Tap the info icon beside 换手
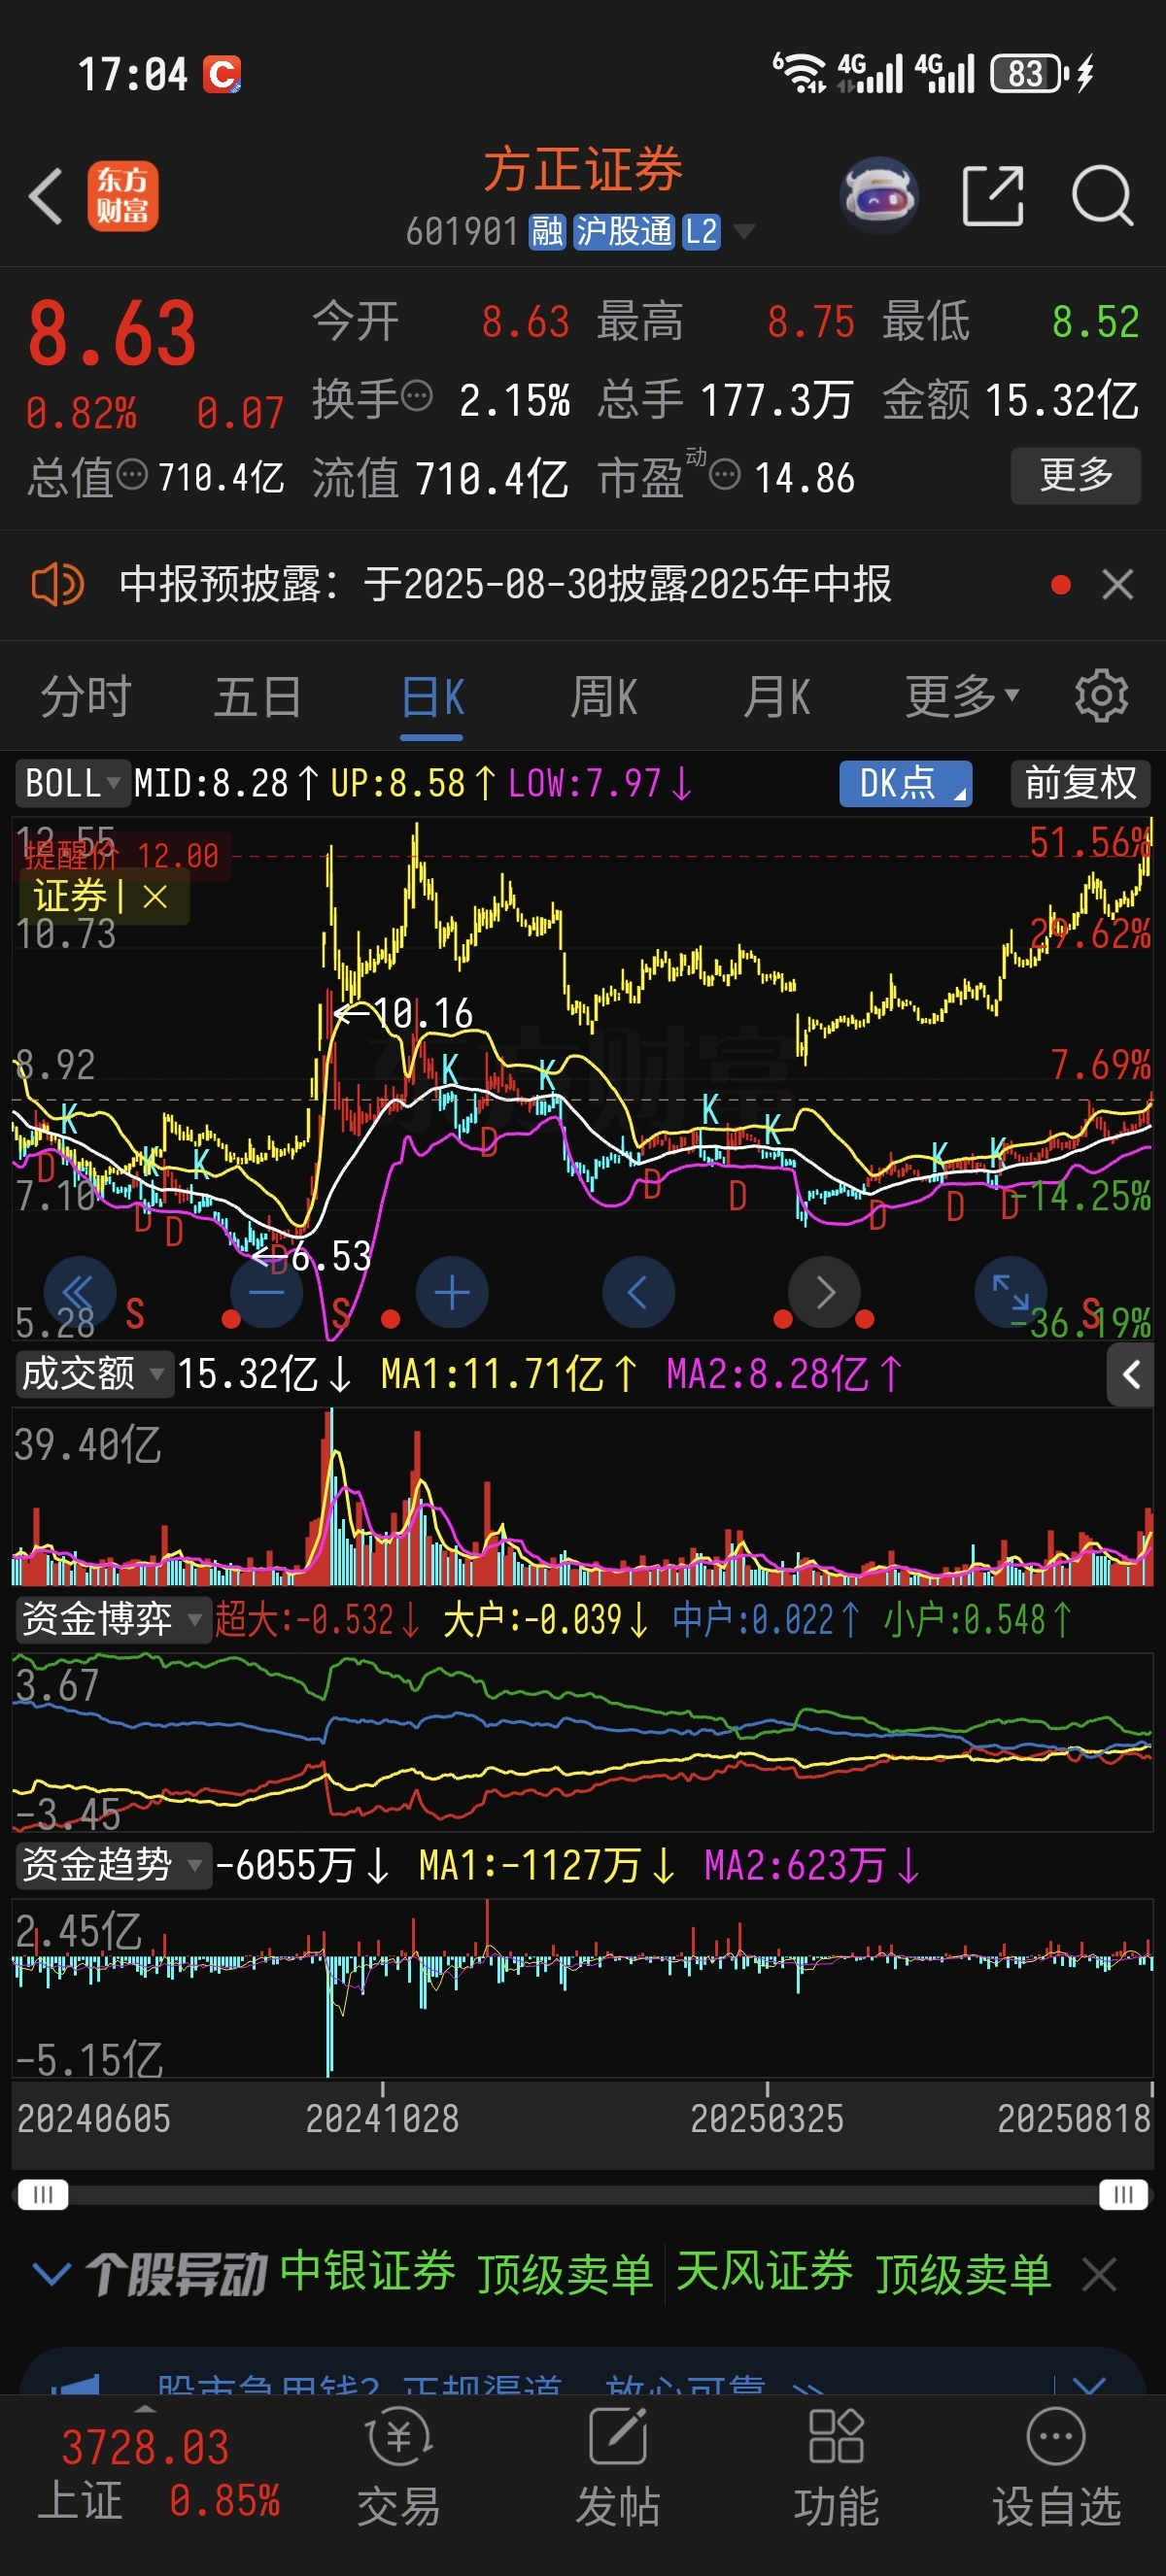Image resolution: width=1166 pixels, height=2576 pixels. [x=417, y=396]
